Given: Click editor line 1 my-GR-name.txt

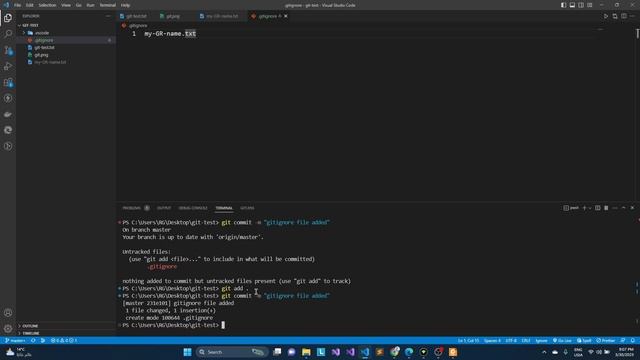Looking at the screenshot, I should pos(170,33).
